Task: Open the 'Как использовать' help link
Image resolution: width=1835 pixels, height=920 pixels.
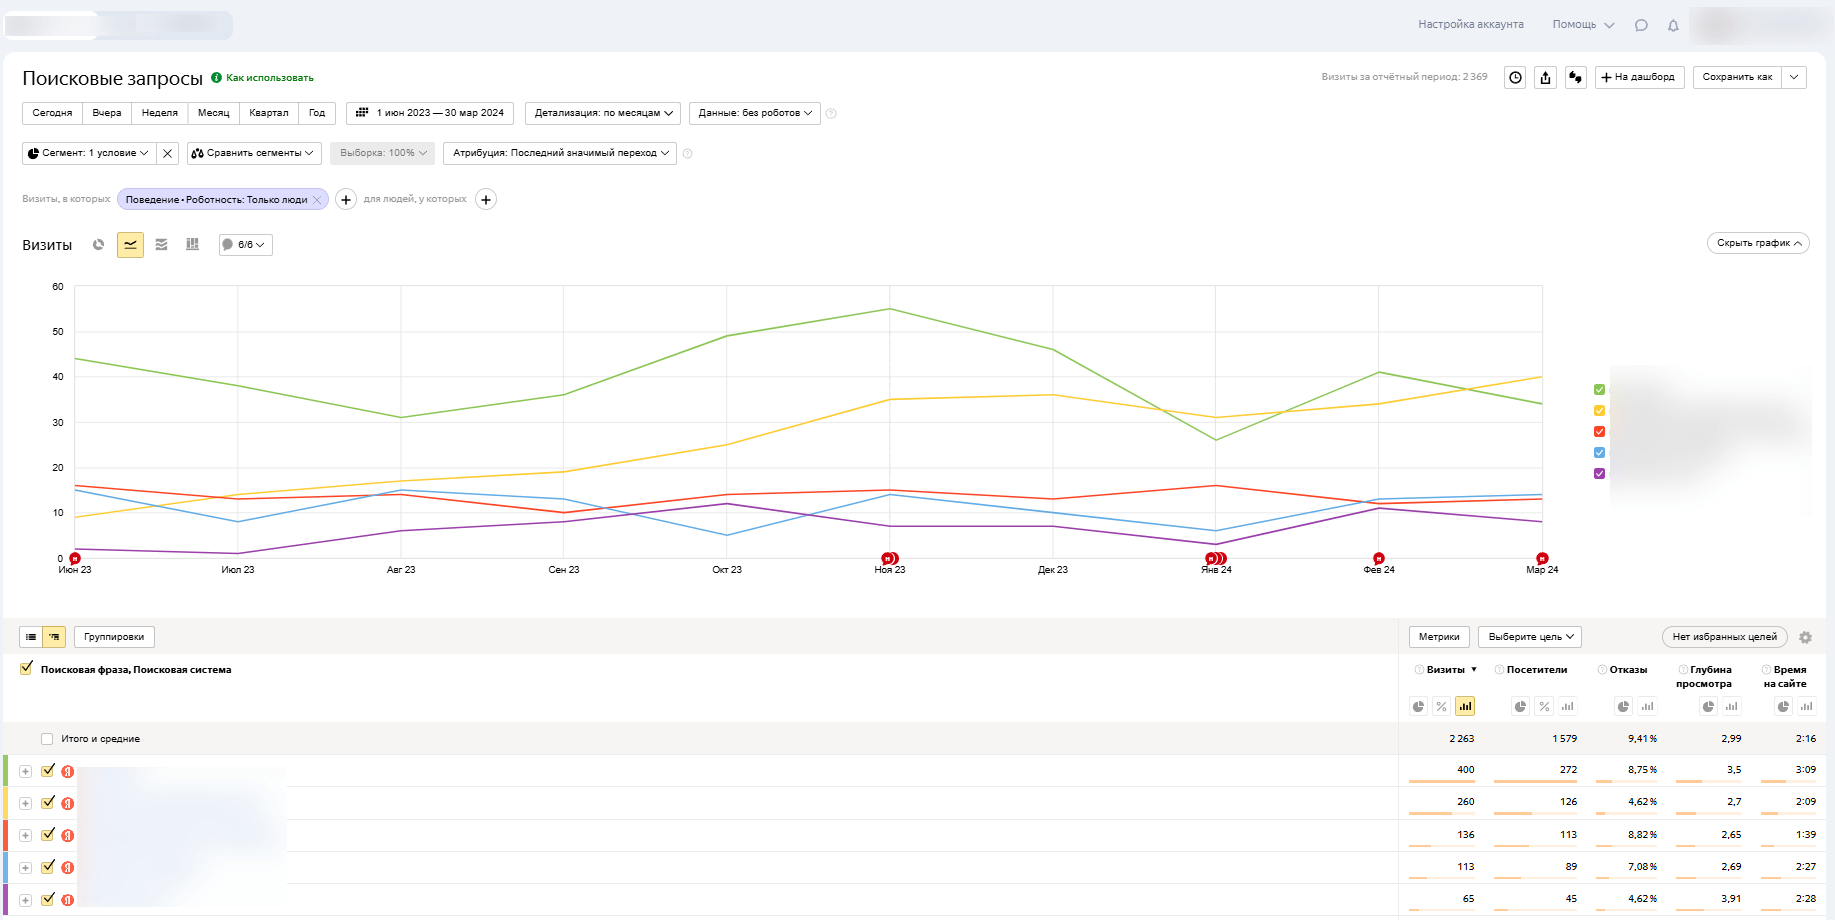Action: [x=269, y=78]
